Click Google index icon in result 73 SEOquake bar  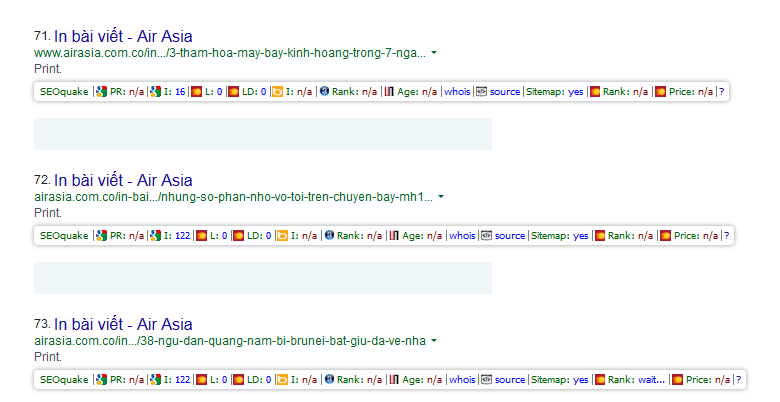point(156,380)
